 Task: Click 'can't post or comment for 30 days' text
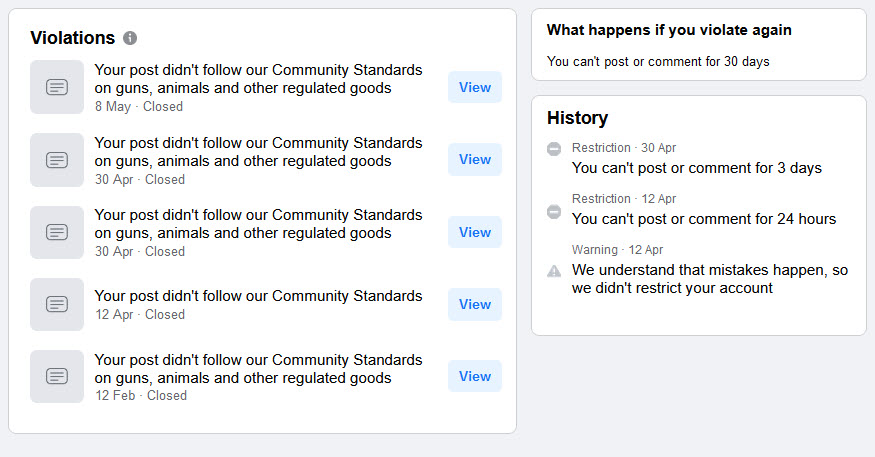click(x=658, y=62)
